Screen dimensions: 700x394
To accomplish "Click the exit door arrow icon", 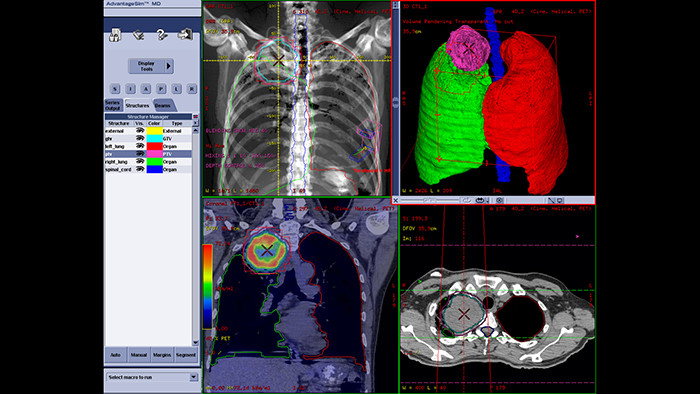I will [185, 34].
